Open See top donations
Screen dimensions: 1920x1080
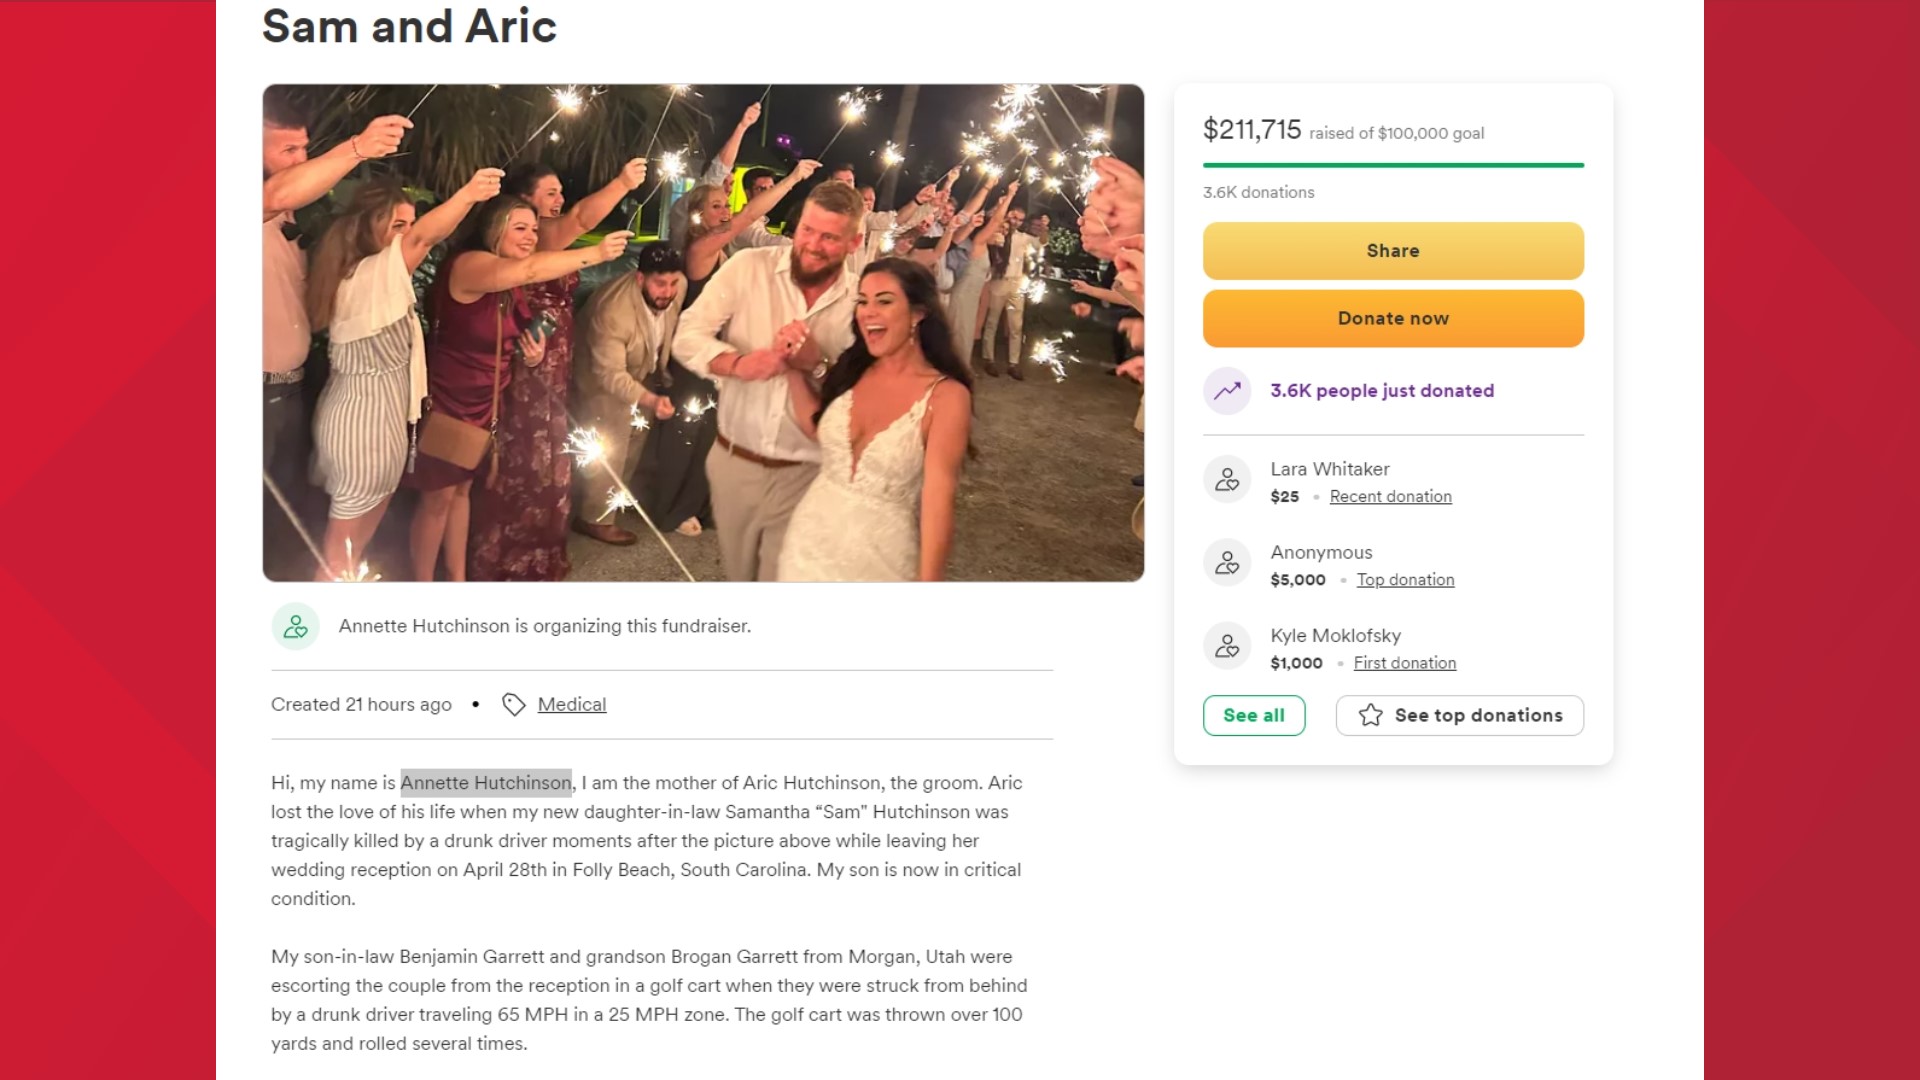[1459, 715]
